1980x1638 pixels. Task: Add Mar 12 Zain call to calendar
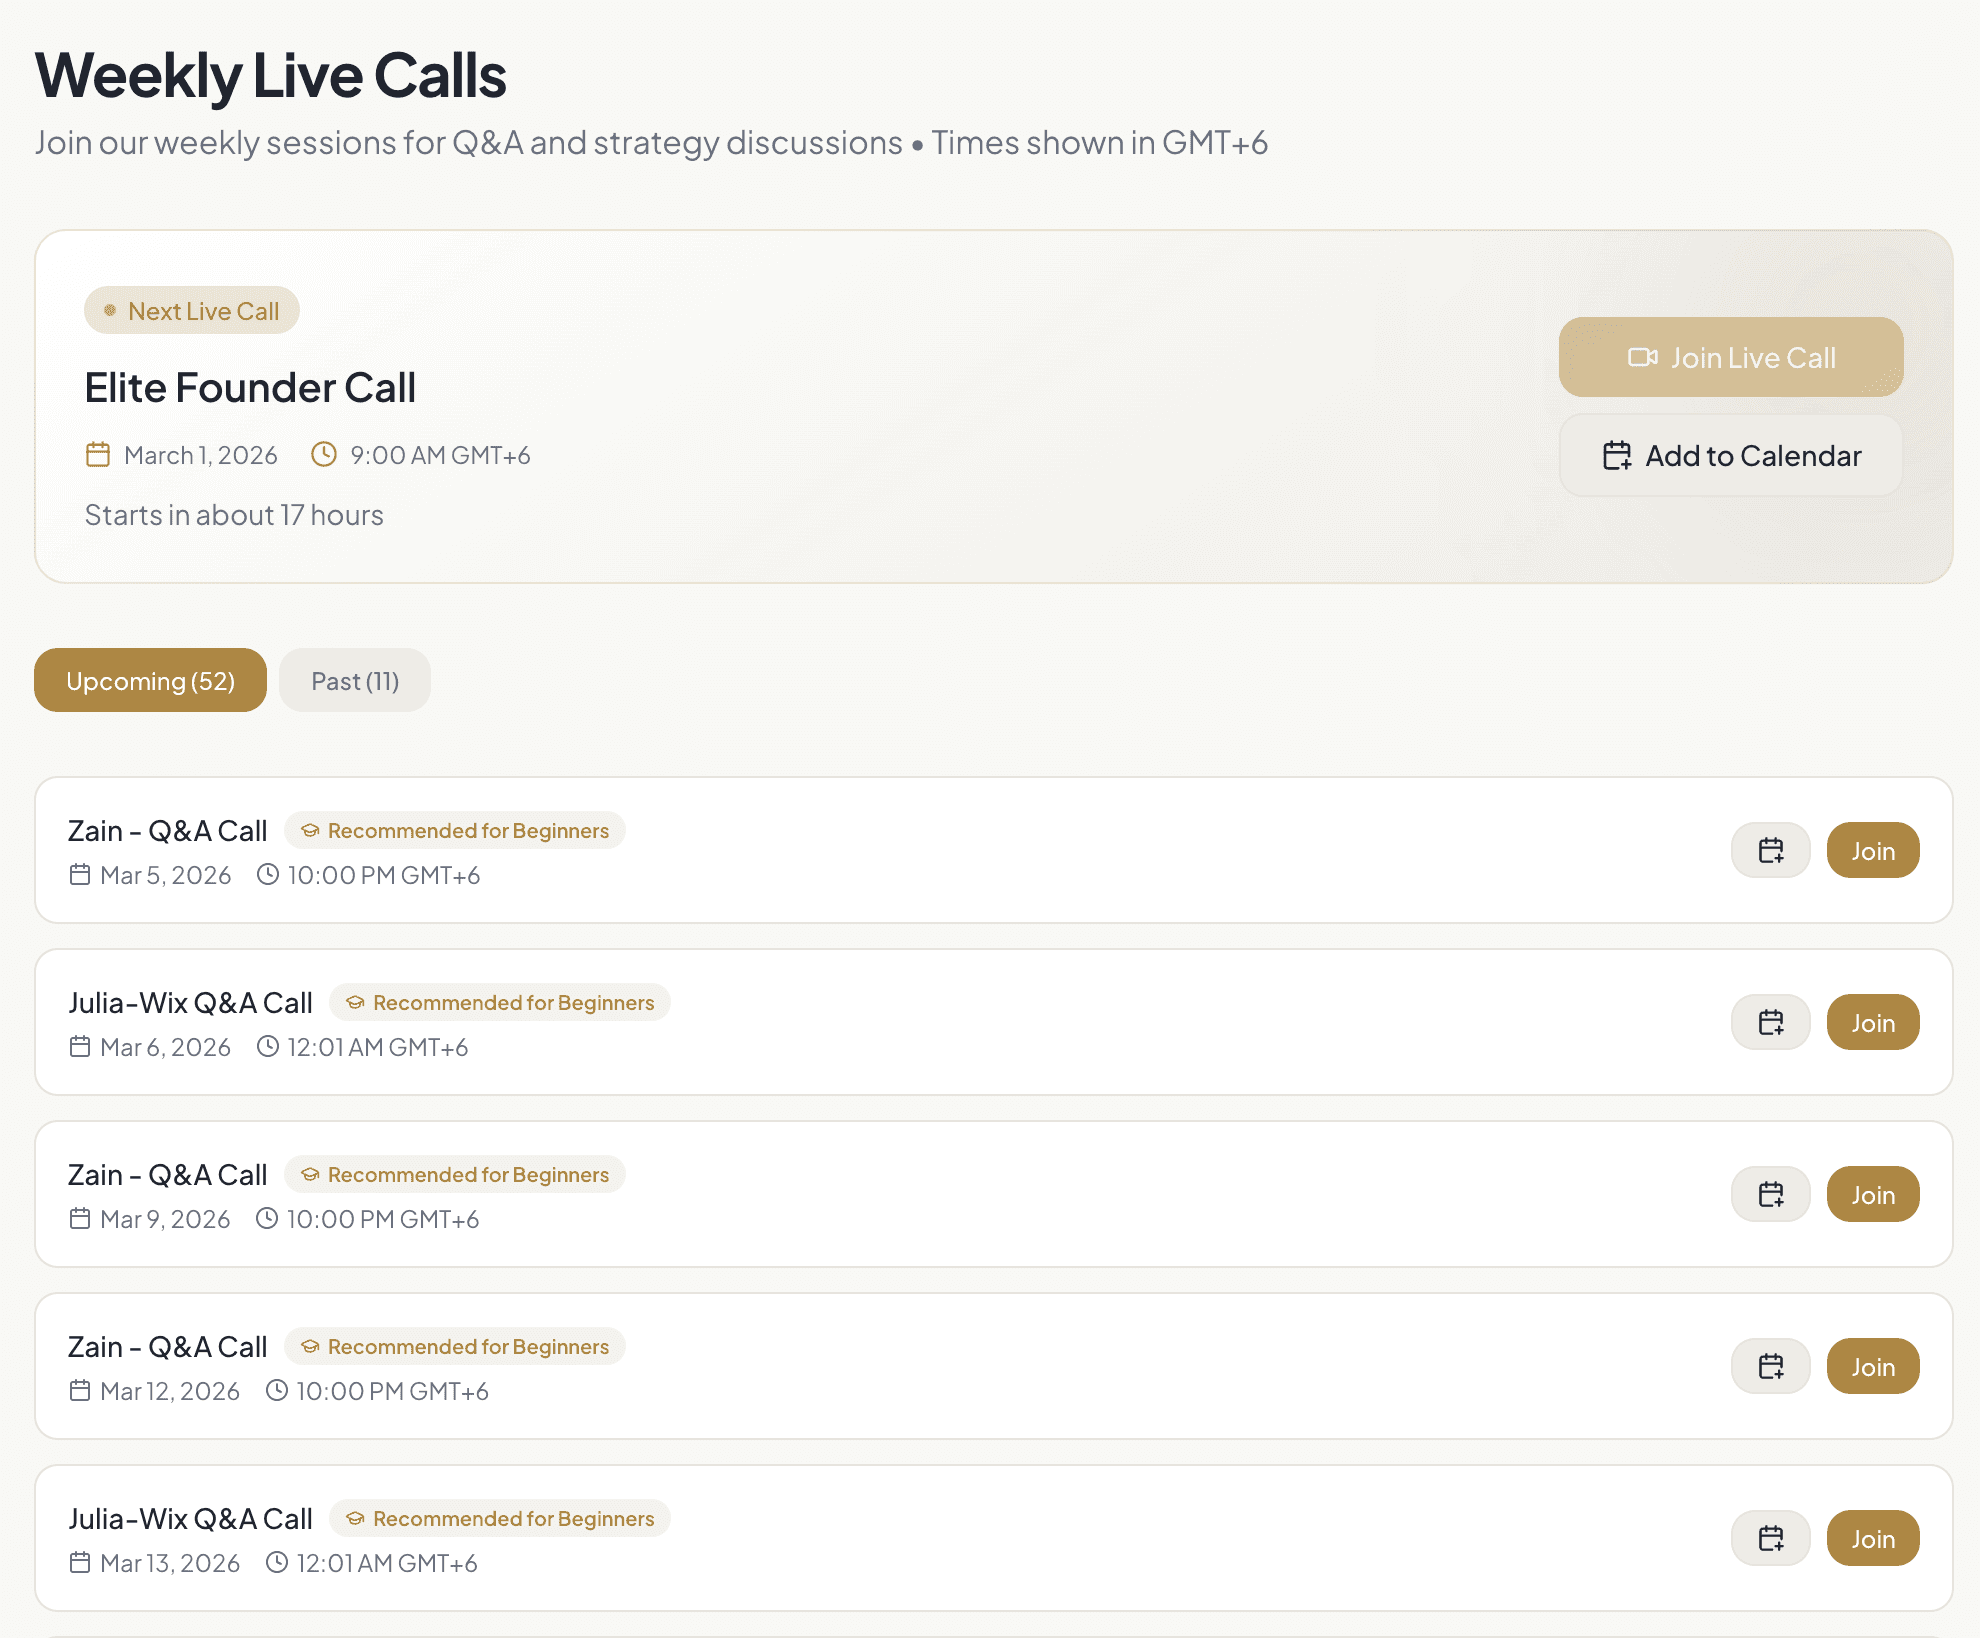pos(1770,1367)
